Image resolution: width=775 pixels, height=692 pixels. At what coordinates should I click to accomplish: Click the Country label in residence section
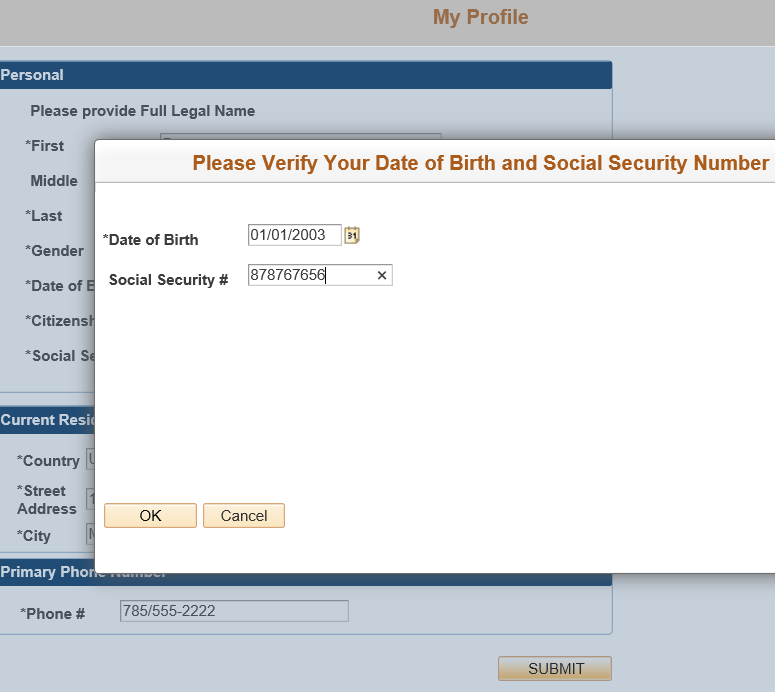(50, 461)
